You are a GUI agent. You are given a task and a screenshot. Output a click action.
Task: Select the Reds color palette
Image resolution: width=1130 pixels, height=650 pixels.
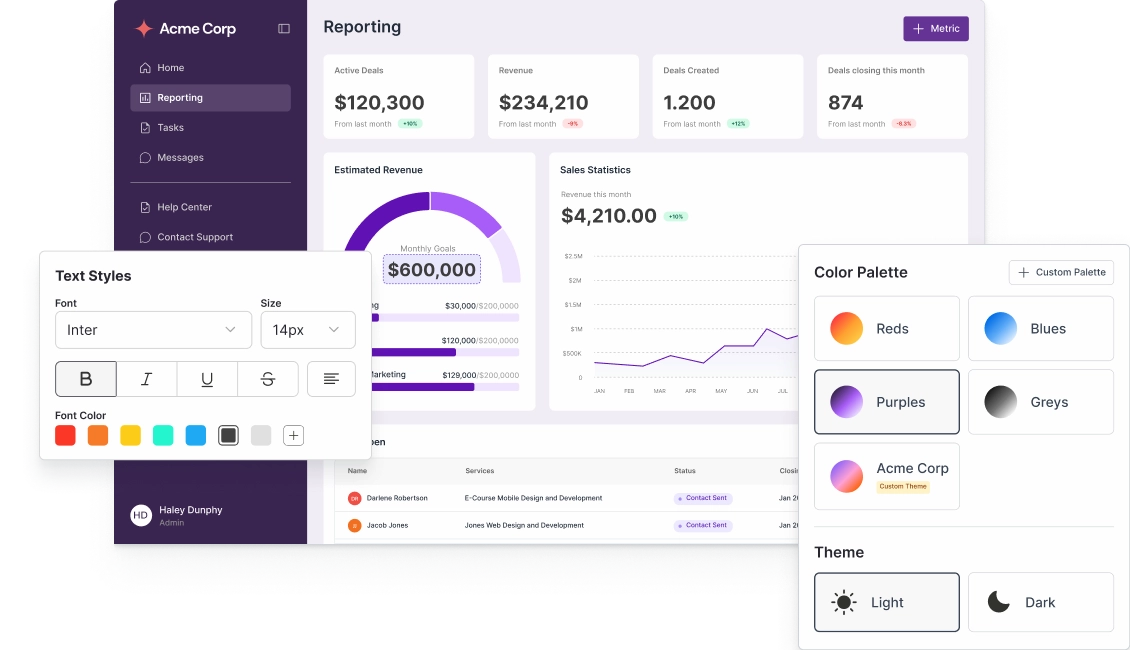point(887,329)
